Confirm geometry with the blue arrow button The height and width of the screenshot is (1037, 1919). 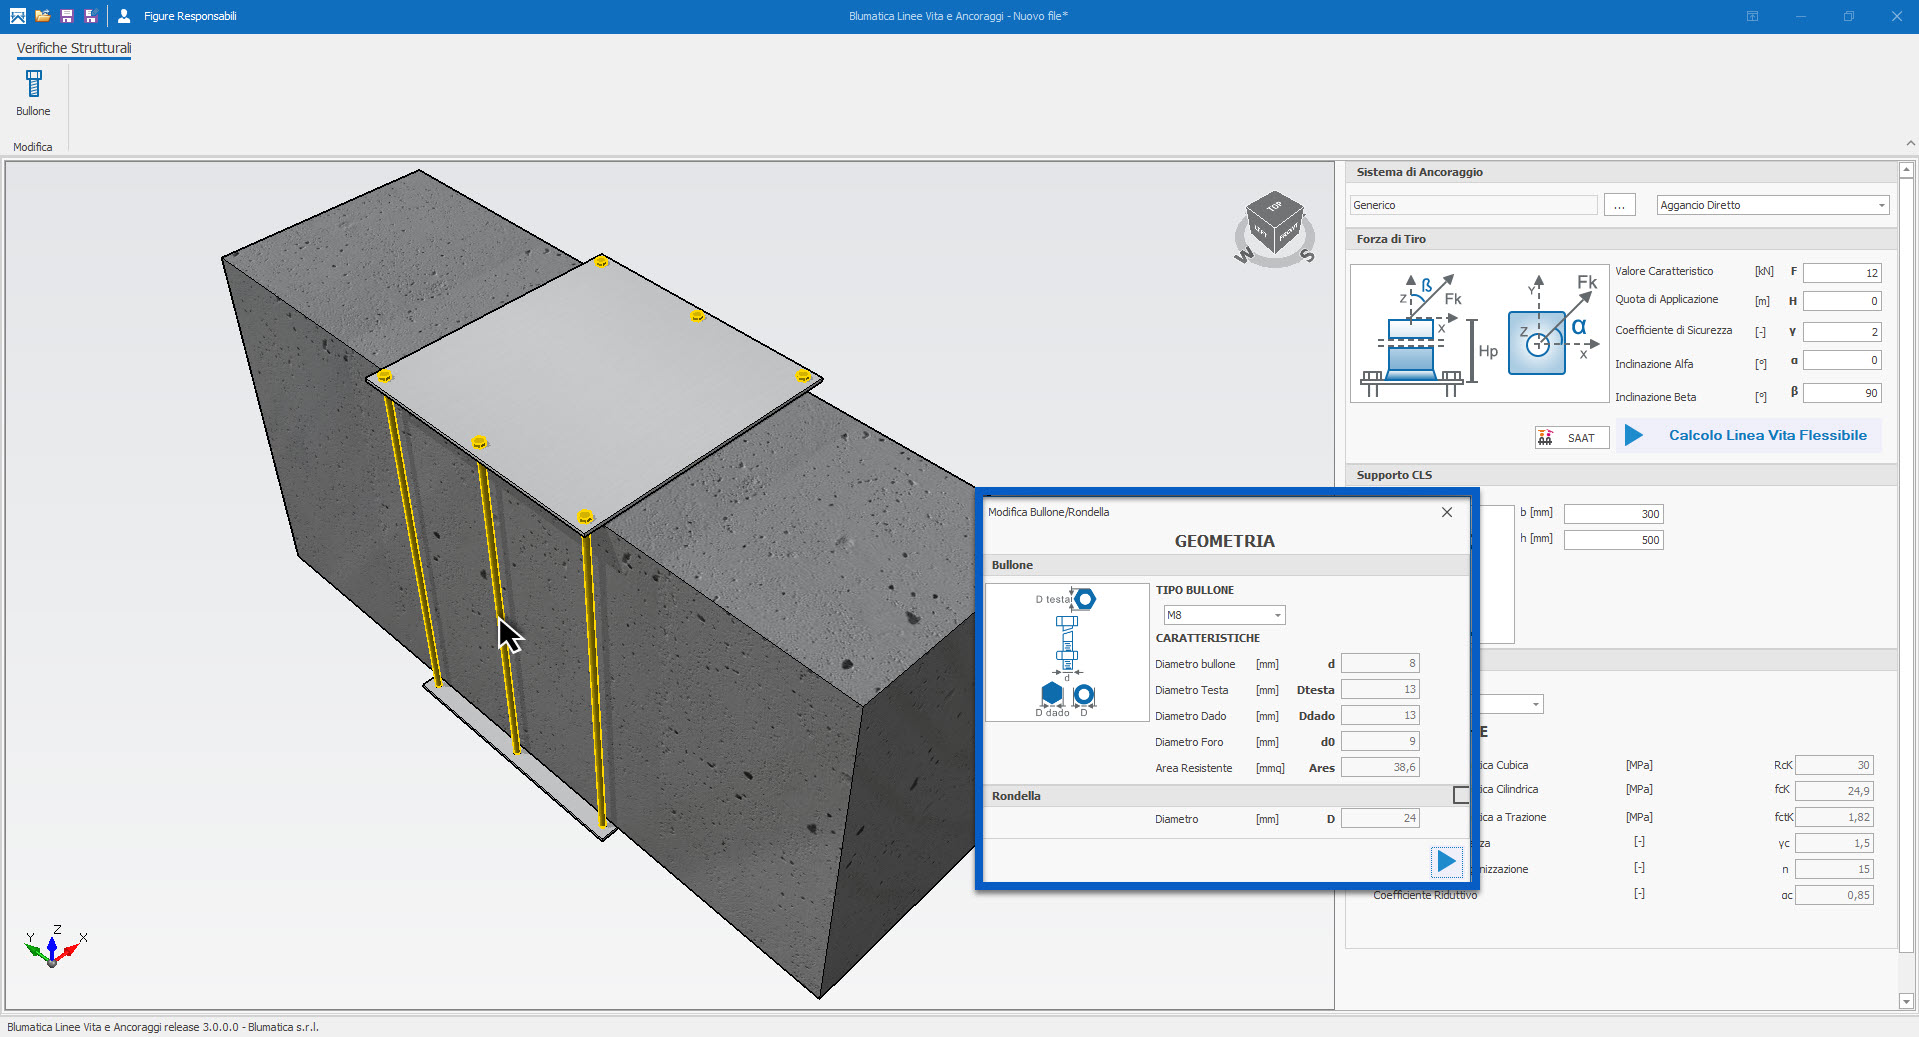[x=1446, y=861]
